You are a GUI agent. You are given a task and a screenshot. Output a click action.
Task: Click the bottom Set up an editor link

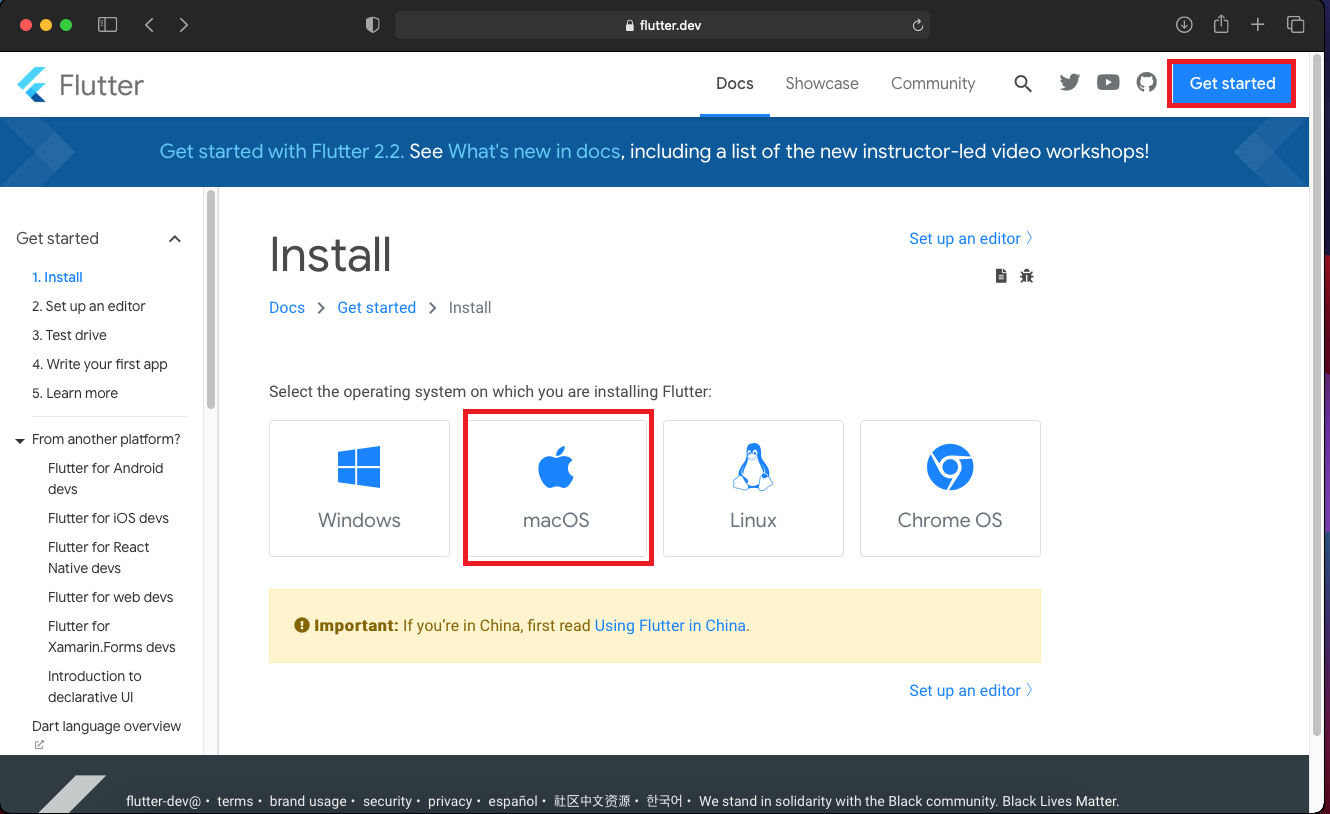pyautogui.click(x=971, y=690)
